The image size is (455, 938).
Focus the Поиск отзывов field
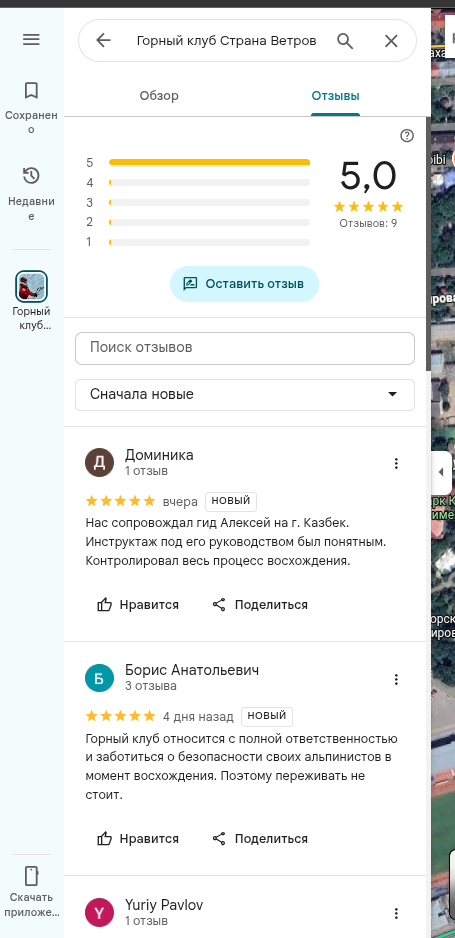click(x=245, y=348)
